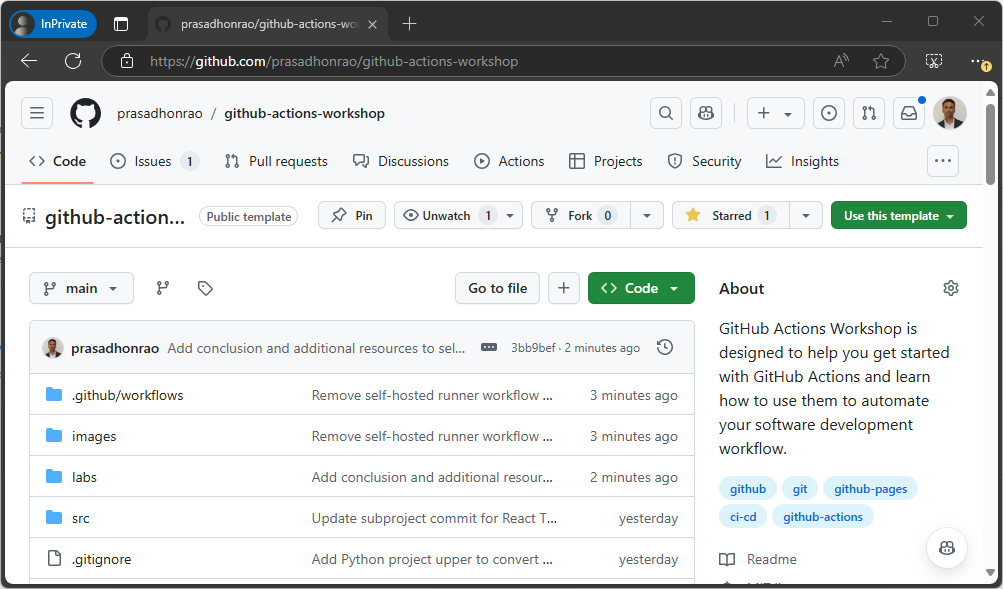The height and width of the screenshot is (589, 1003).
Task: View commit history with the clock icon
Action: pyautogui.click(x=664, y=346)
